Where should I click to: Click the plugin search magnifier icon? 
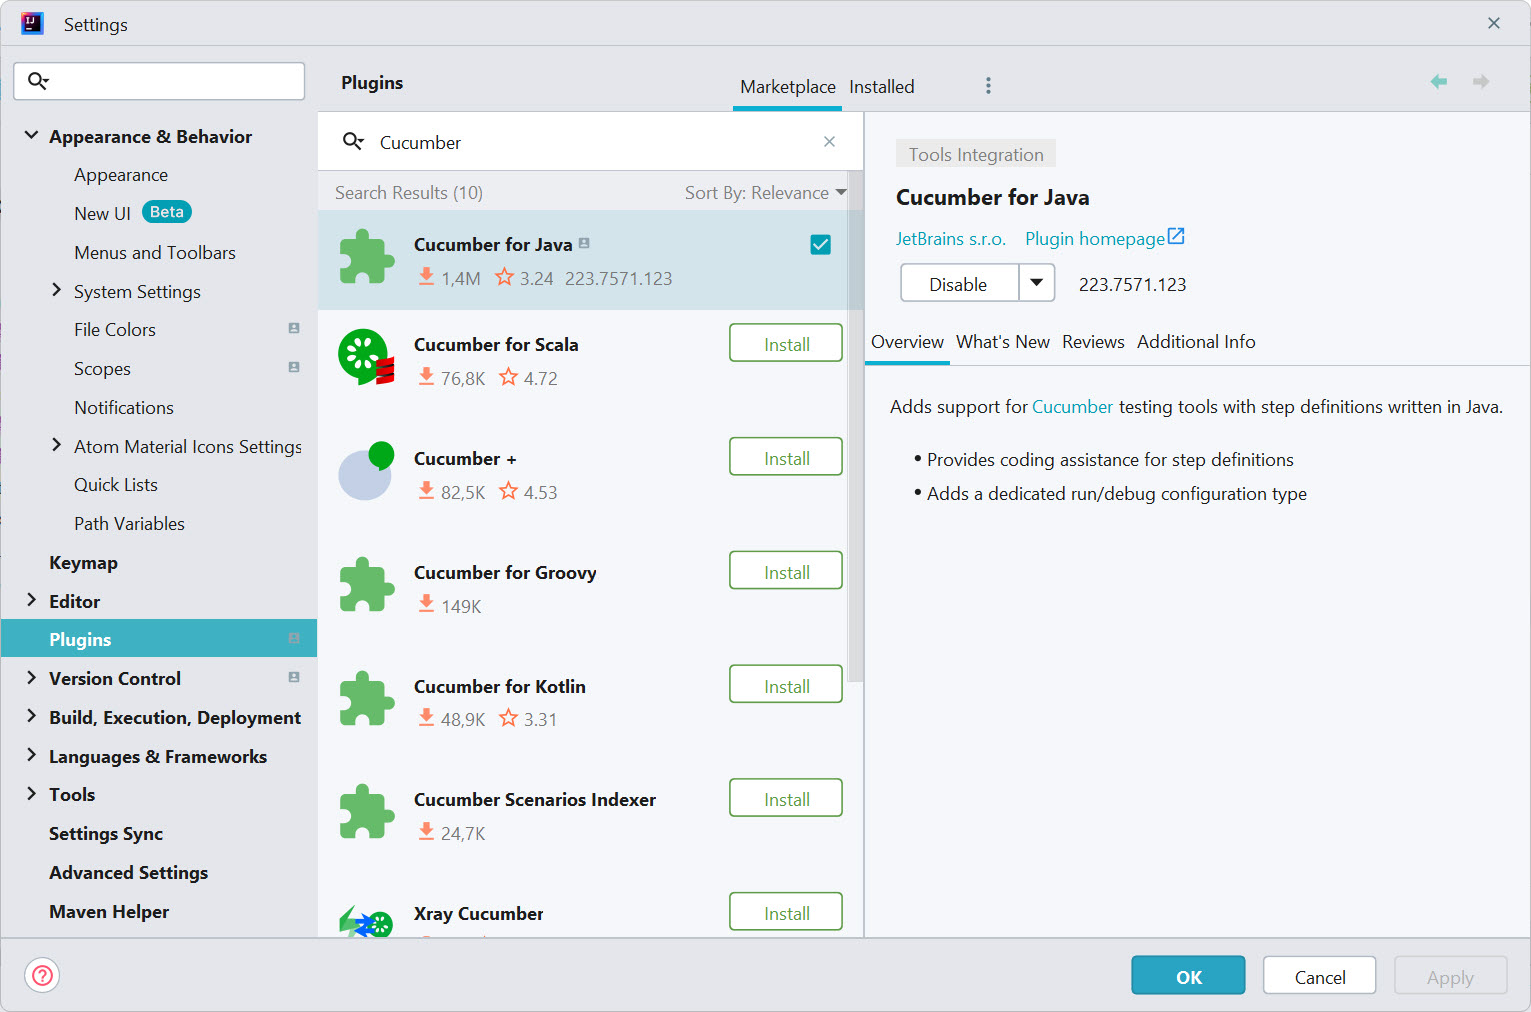pyautogui.click(x=353, y=142)
